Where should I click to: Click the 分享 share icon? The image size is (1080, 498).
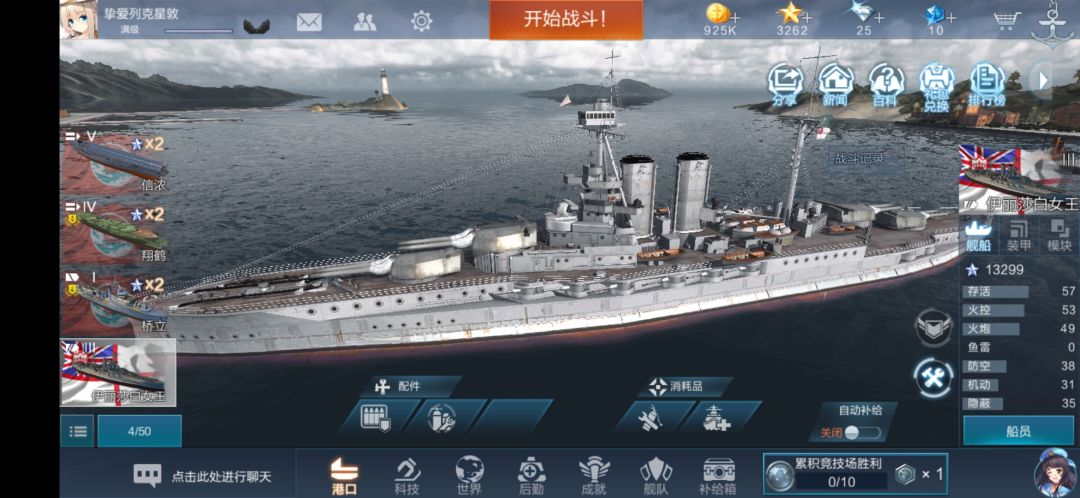click(x=785, y=85)
